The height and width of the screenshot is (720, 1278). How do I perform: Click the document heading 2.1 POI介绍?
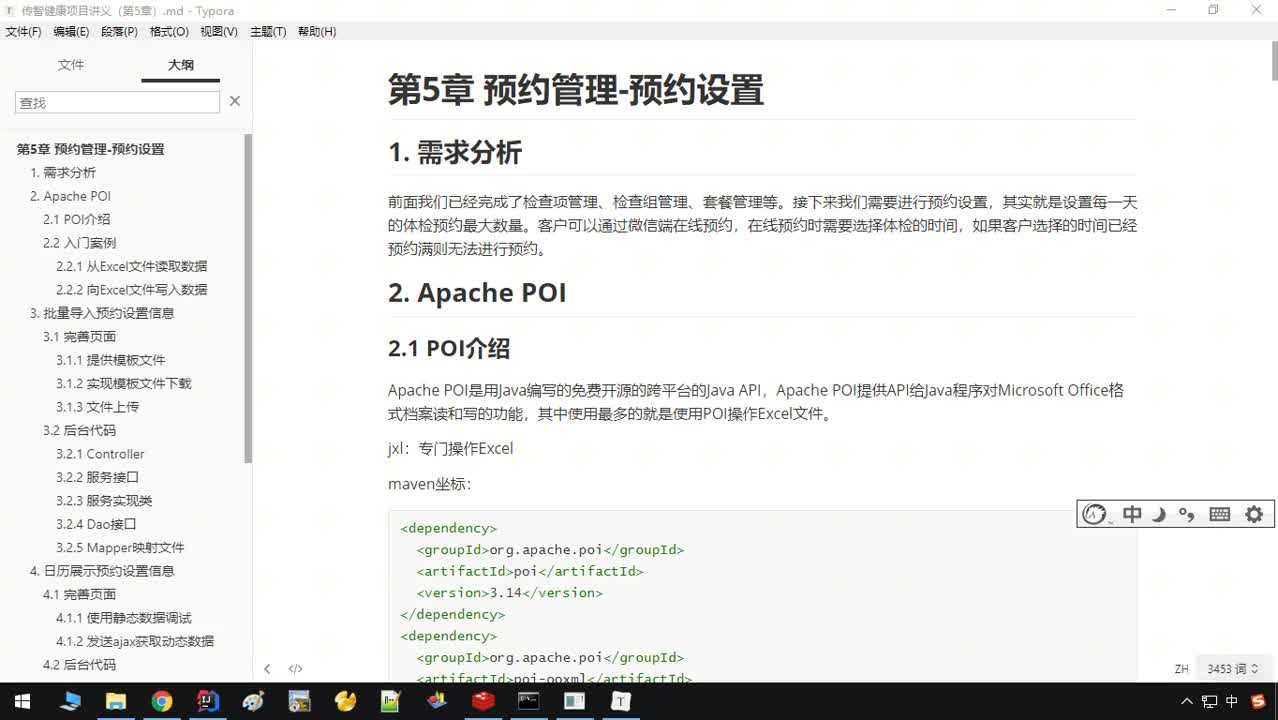tap(449, 349)
